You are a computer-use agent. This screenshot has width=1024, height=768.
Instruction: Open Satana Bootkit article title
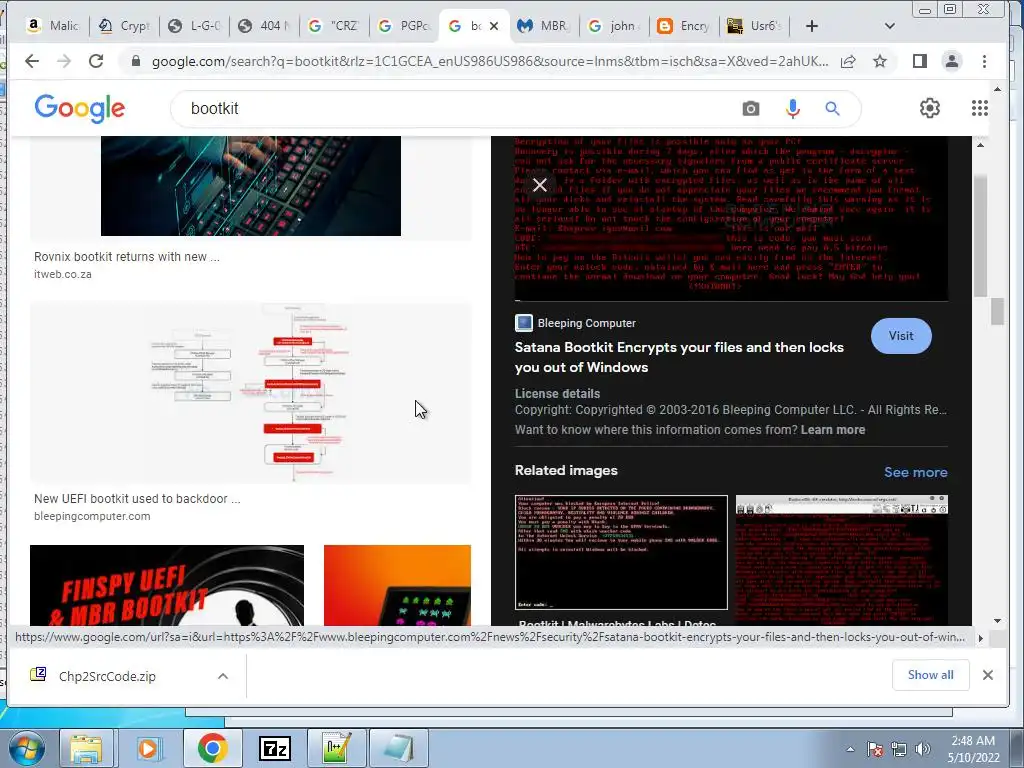tap(679, 357)
